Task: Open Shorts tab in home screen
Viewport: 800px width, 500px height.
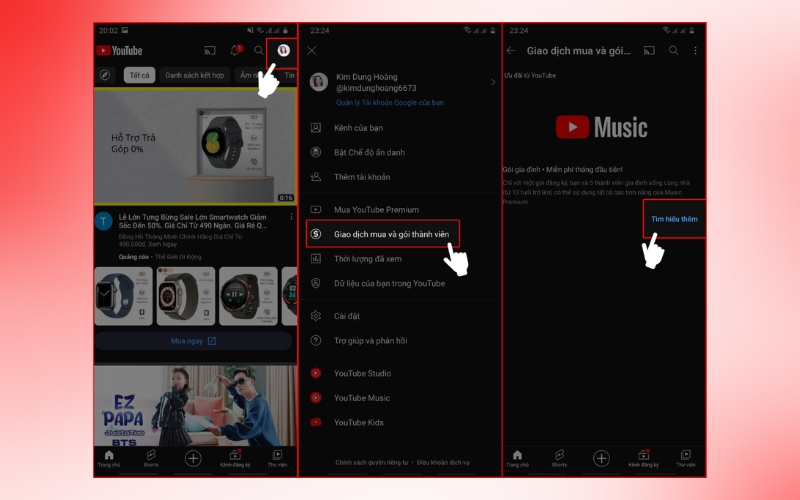Action: tap(151, 459)
